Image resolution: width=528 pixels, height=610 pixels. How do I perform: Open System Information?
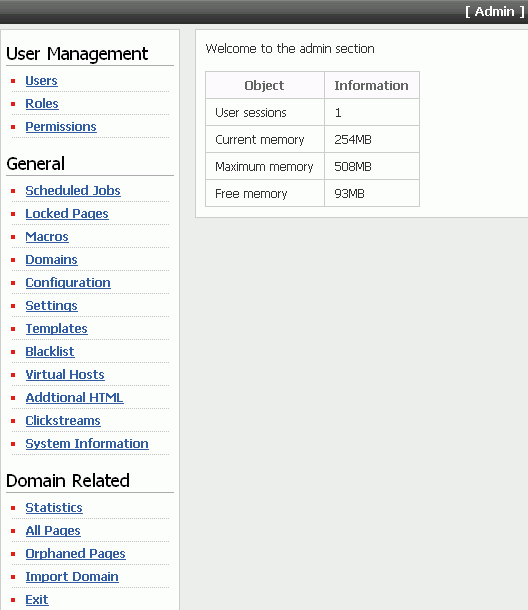pyautogui.click(x=87, y=443)
